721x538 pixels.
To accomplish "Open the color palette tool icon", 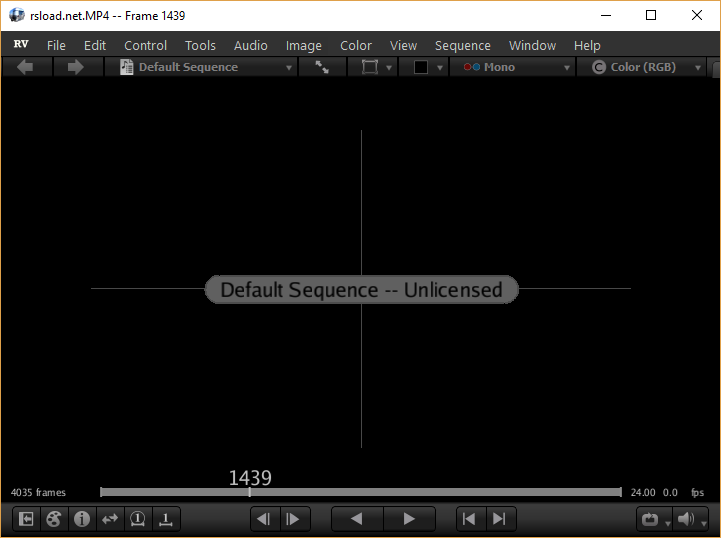I will [x=54, y=519].
